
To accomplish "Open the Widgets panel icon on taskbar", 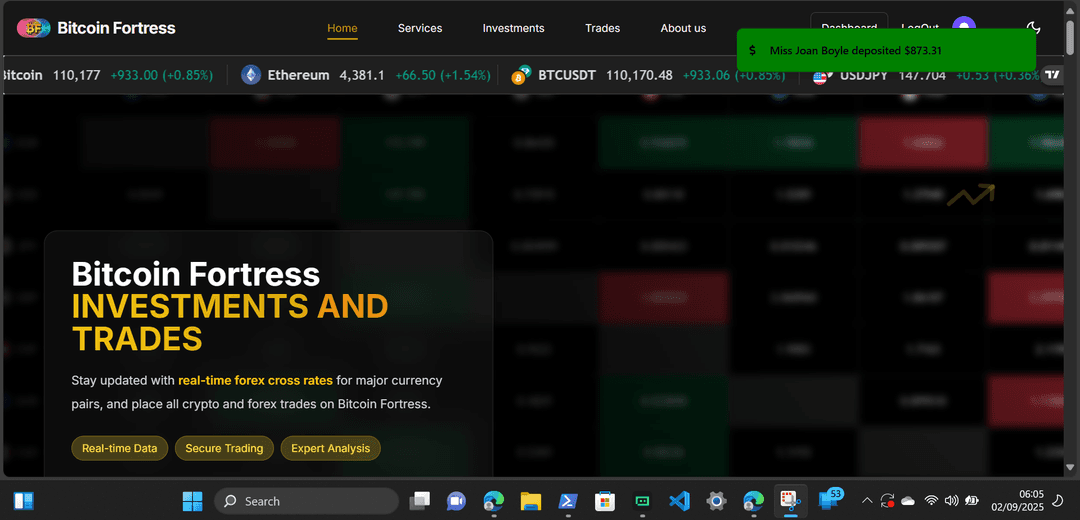I will point(24,501).
